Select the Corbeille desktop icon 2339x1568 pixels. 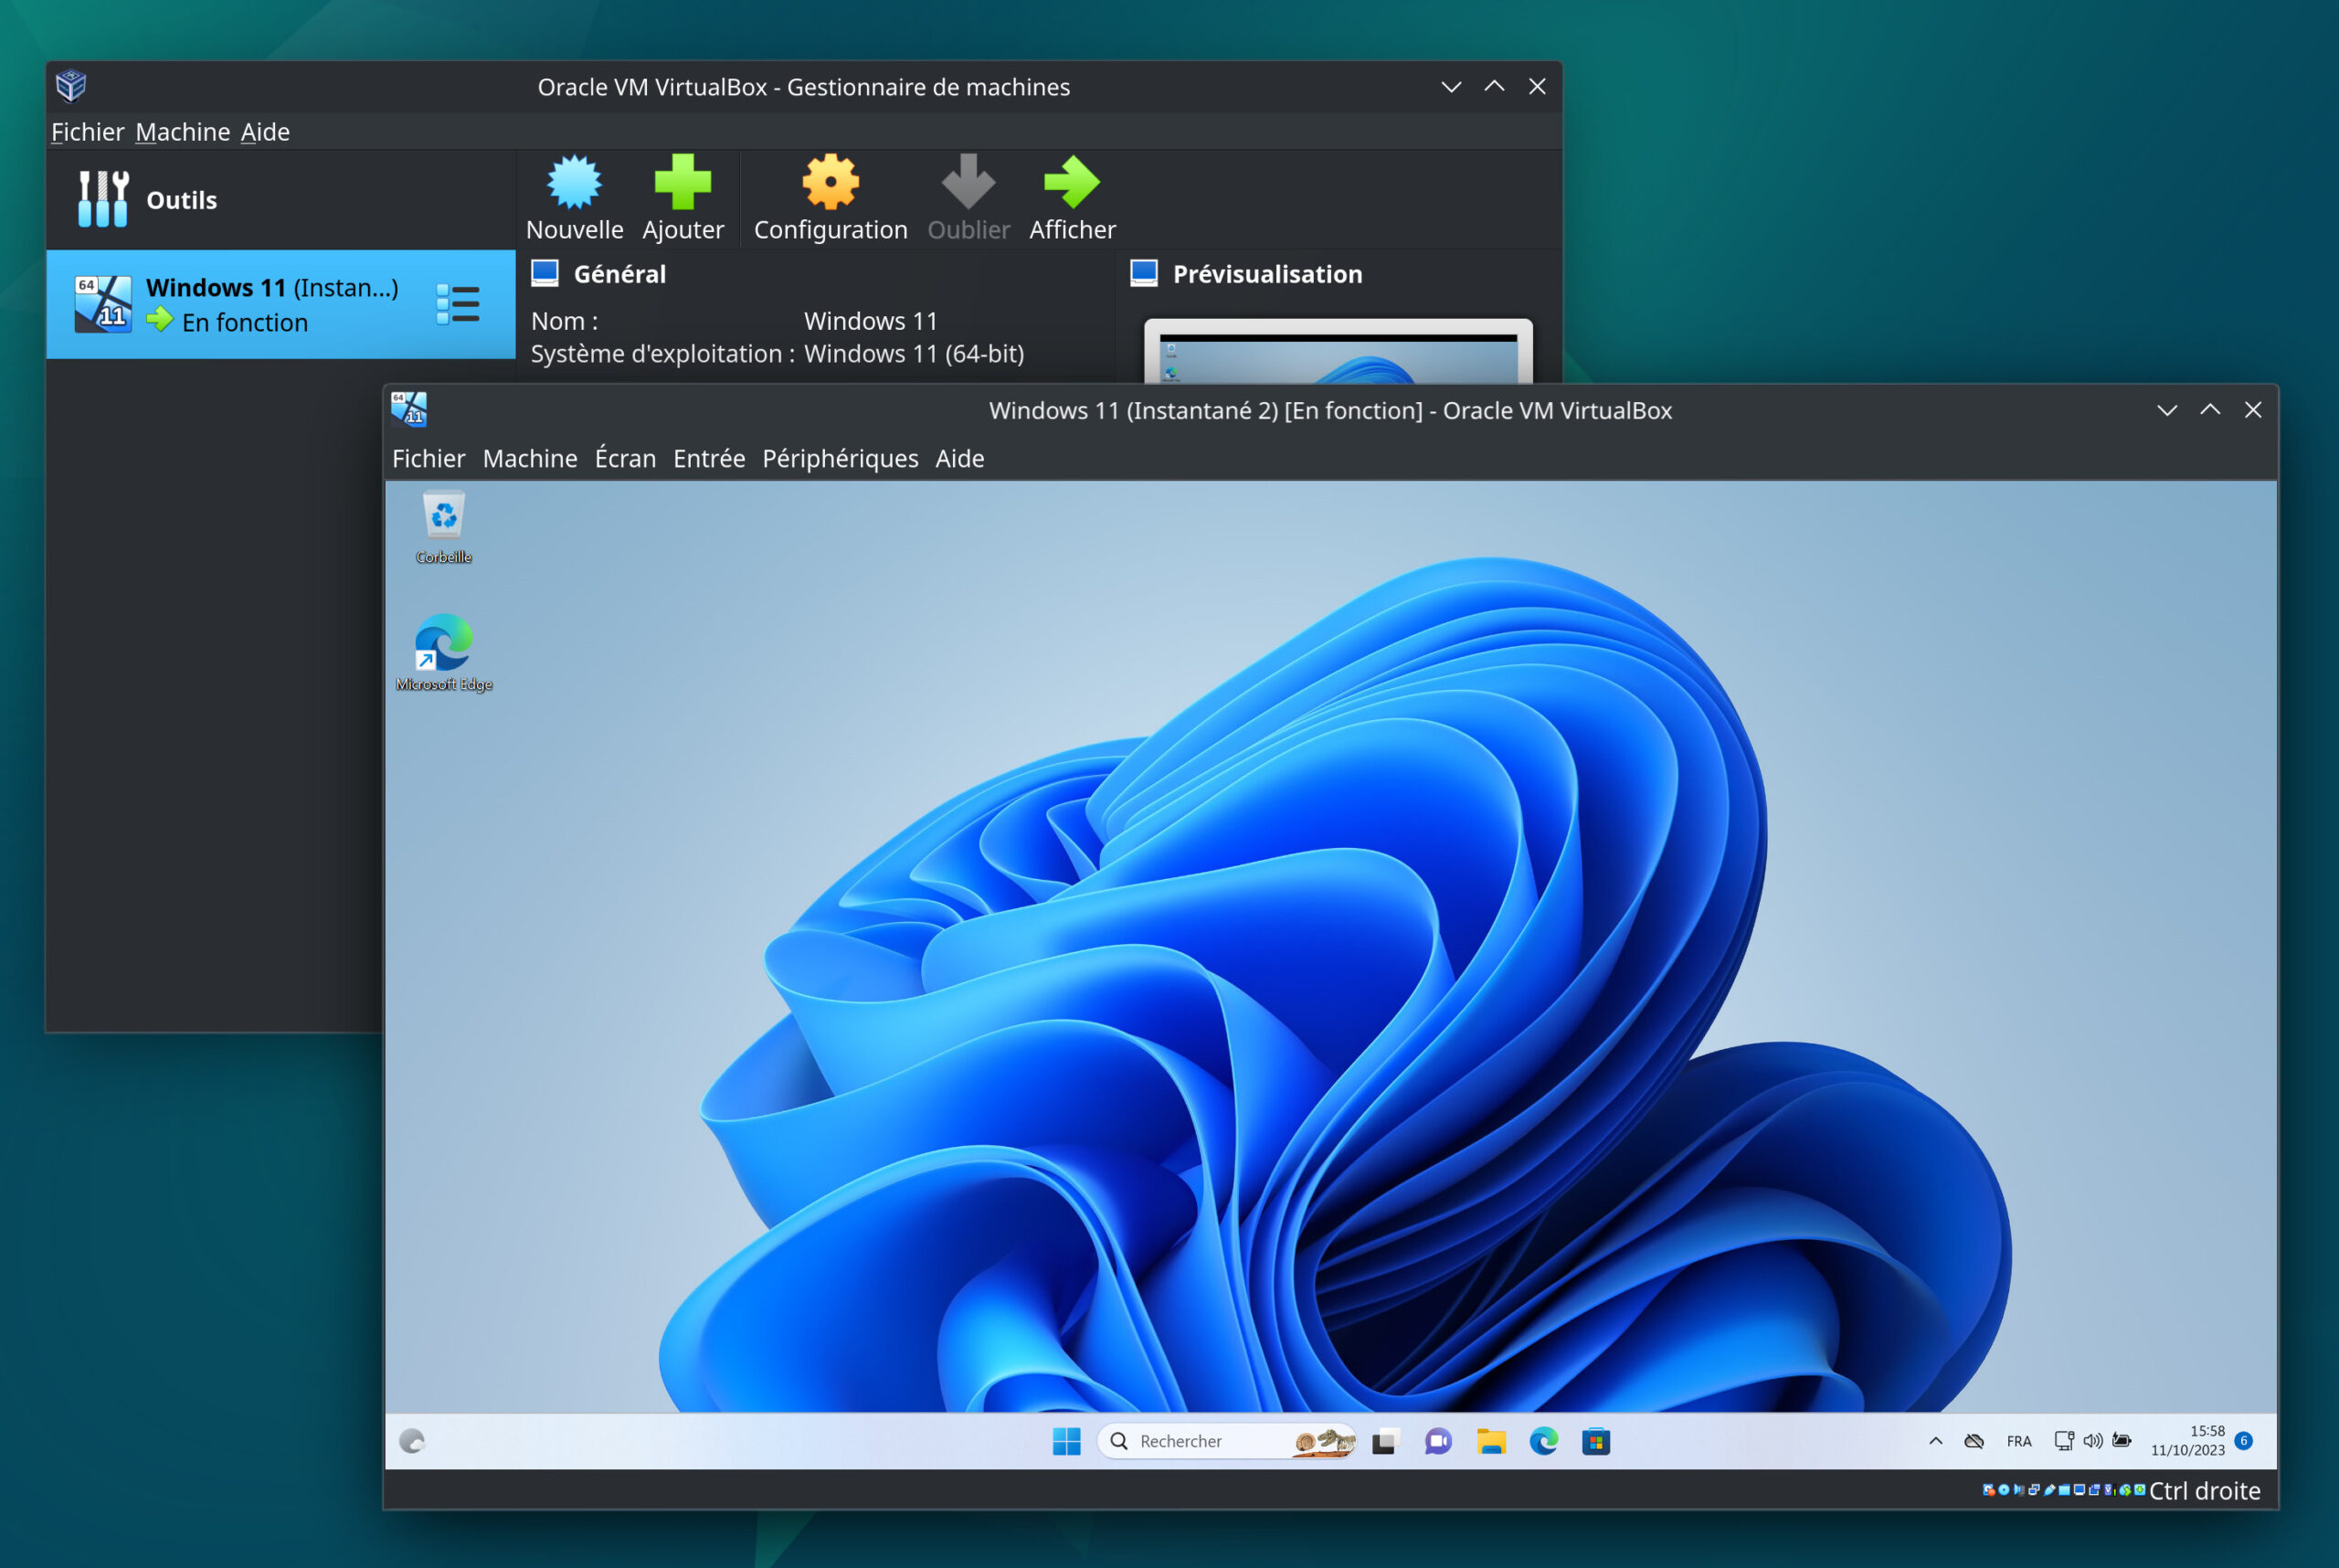[x=444, y=528]
